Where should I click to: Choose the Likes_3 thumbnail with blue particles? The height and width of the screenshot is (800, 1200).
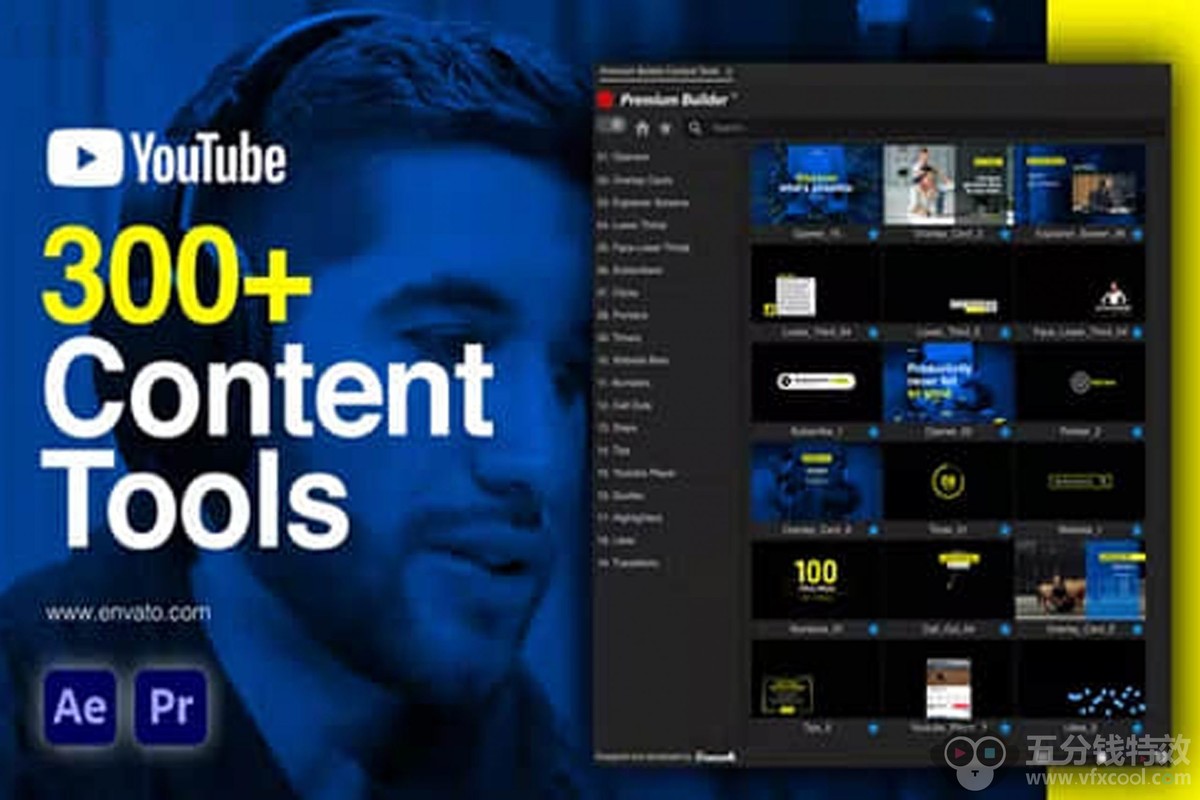click(1080, 679)
